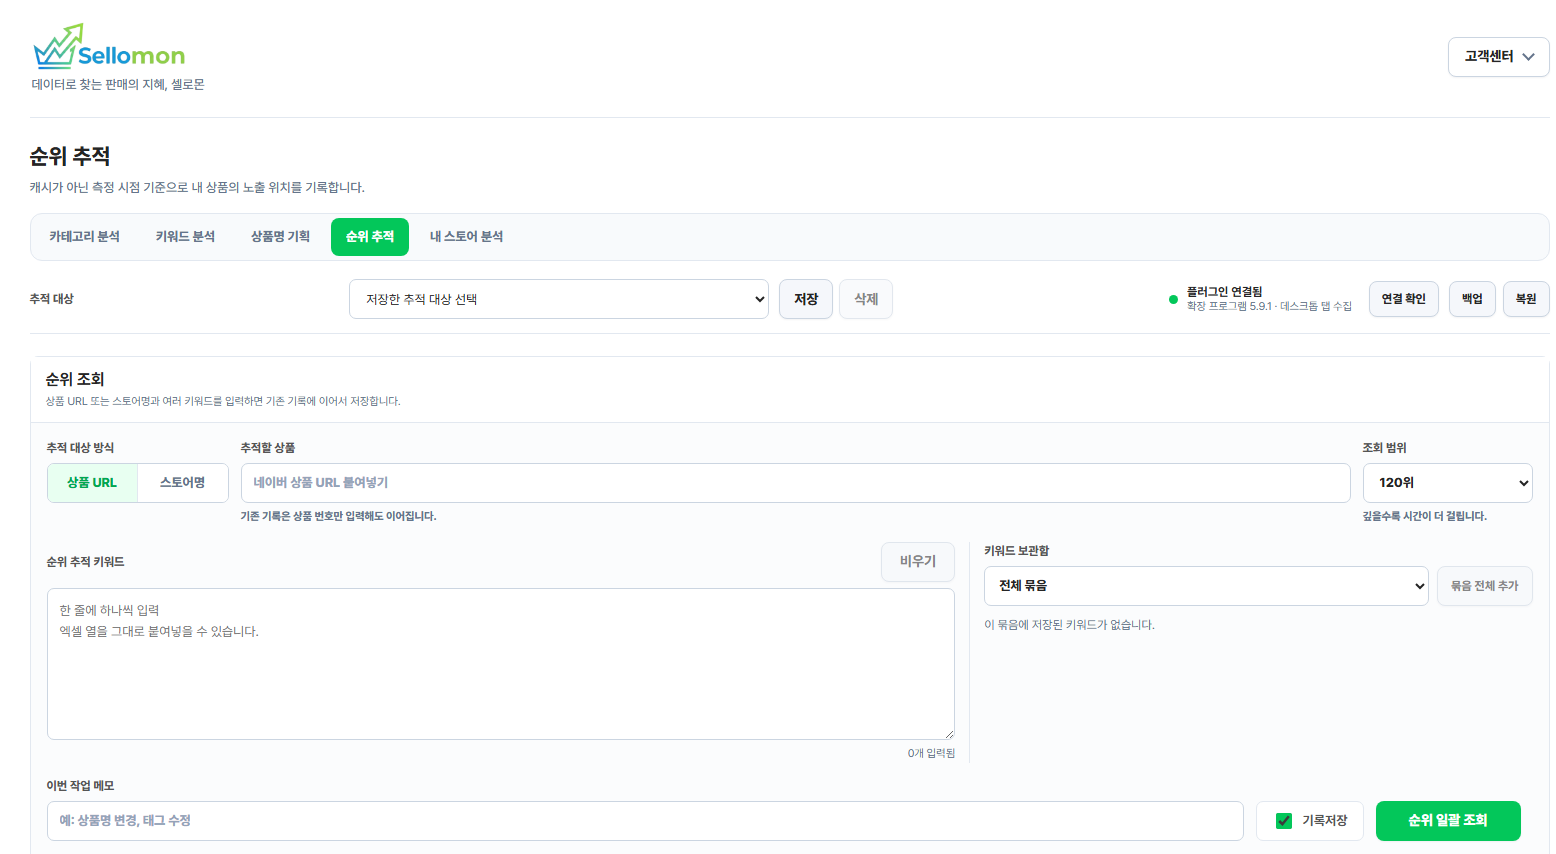Click the 이 묶음에 저장된 키워드가 없습니다 message
This screenshot has height=854, width=1556.
pos(1069,625)
